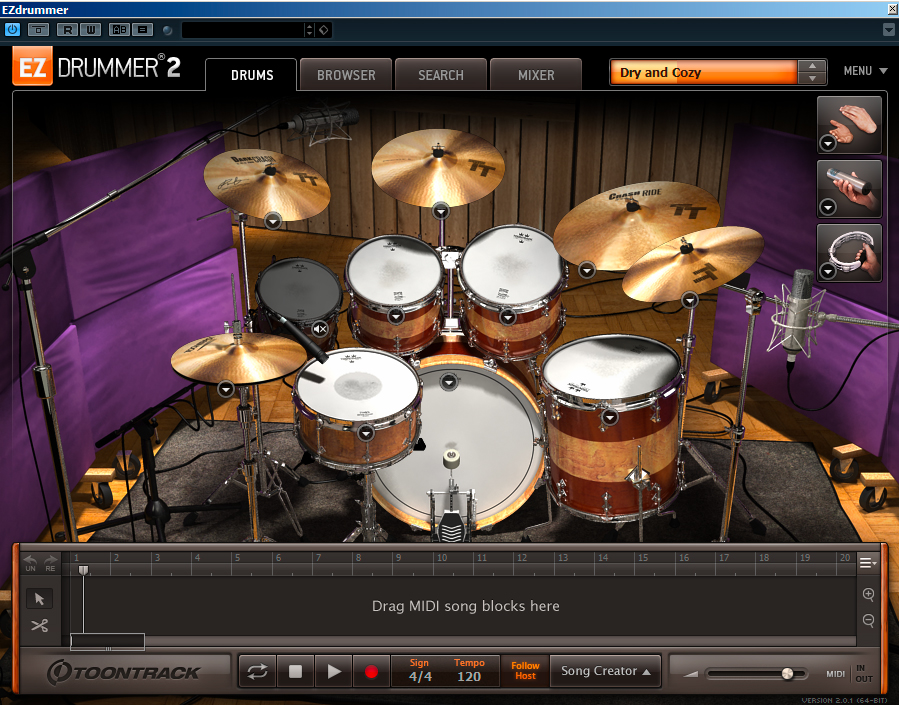899x705 pixels.
Task: Toggle the Follow Host button
Action: coord(525,671)
